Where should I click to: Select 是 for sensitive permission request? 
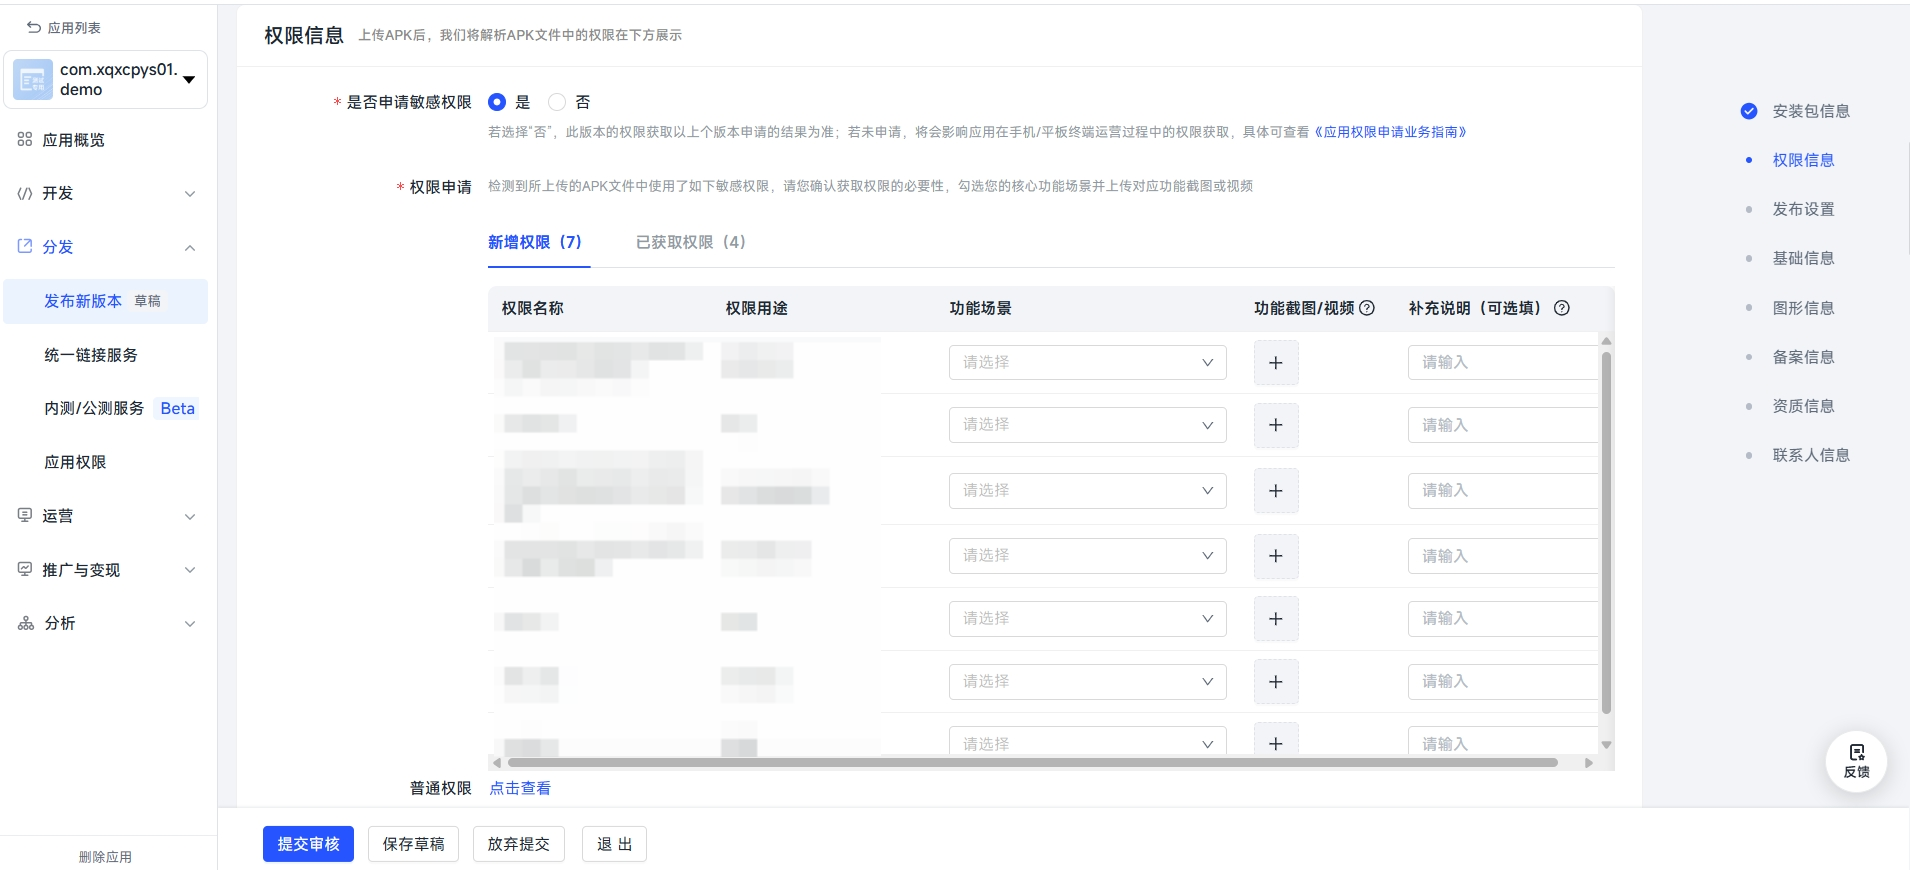(497, 102)
